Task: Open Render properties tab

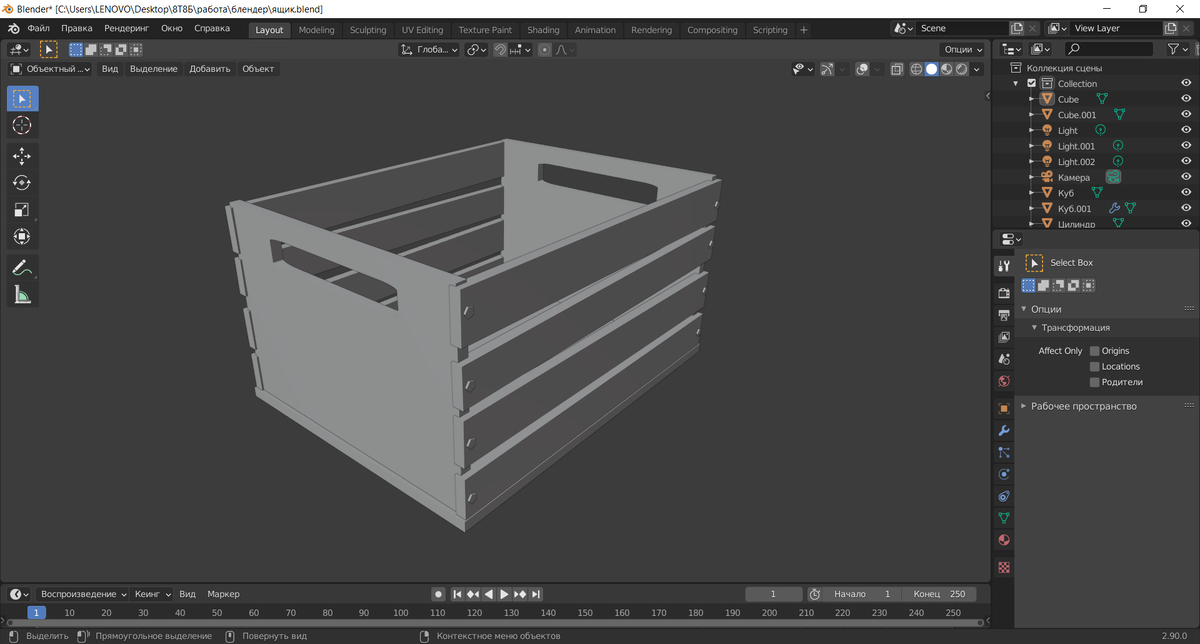Action: 1004,293
